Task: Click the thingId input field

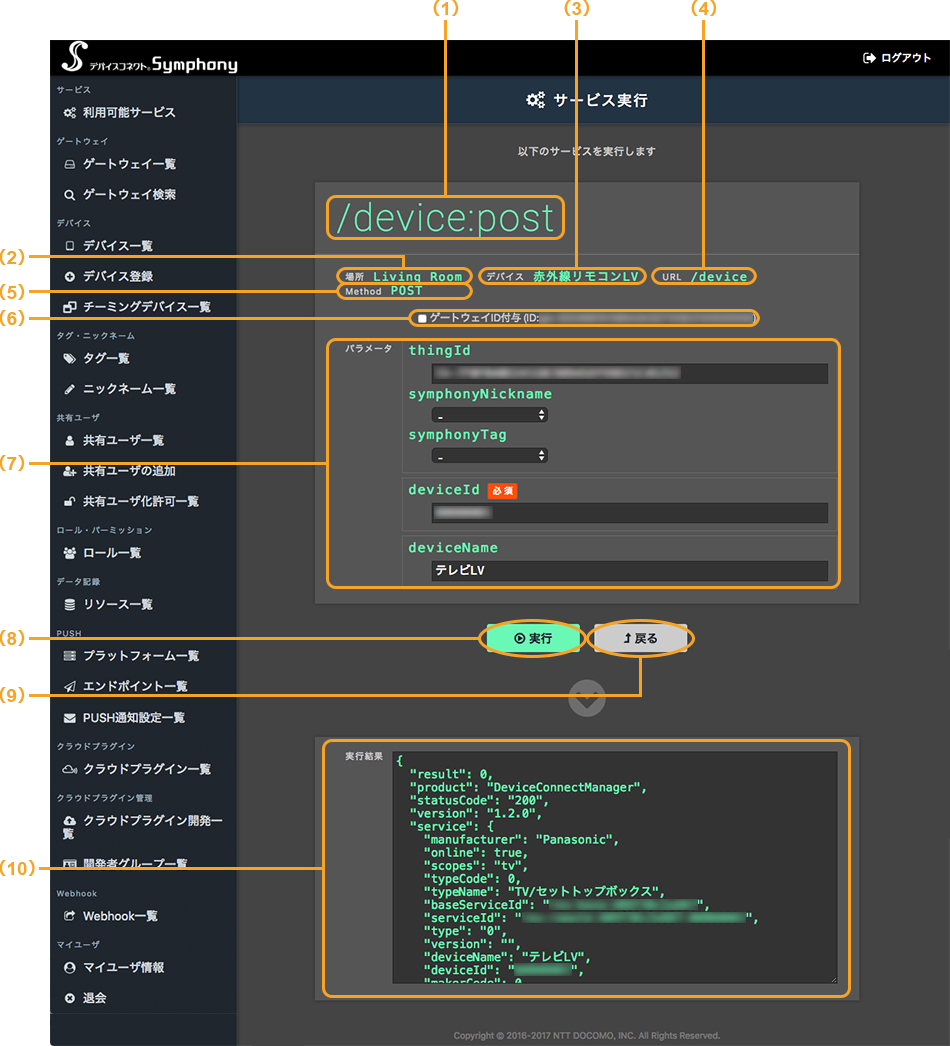Action: click(629, 373)
